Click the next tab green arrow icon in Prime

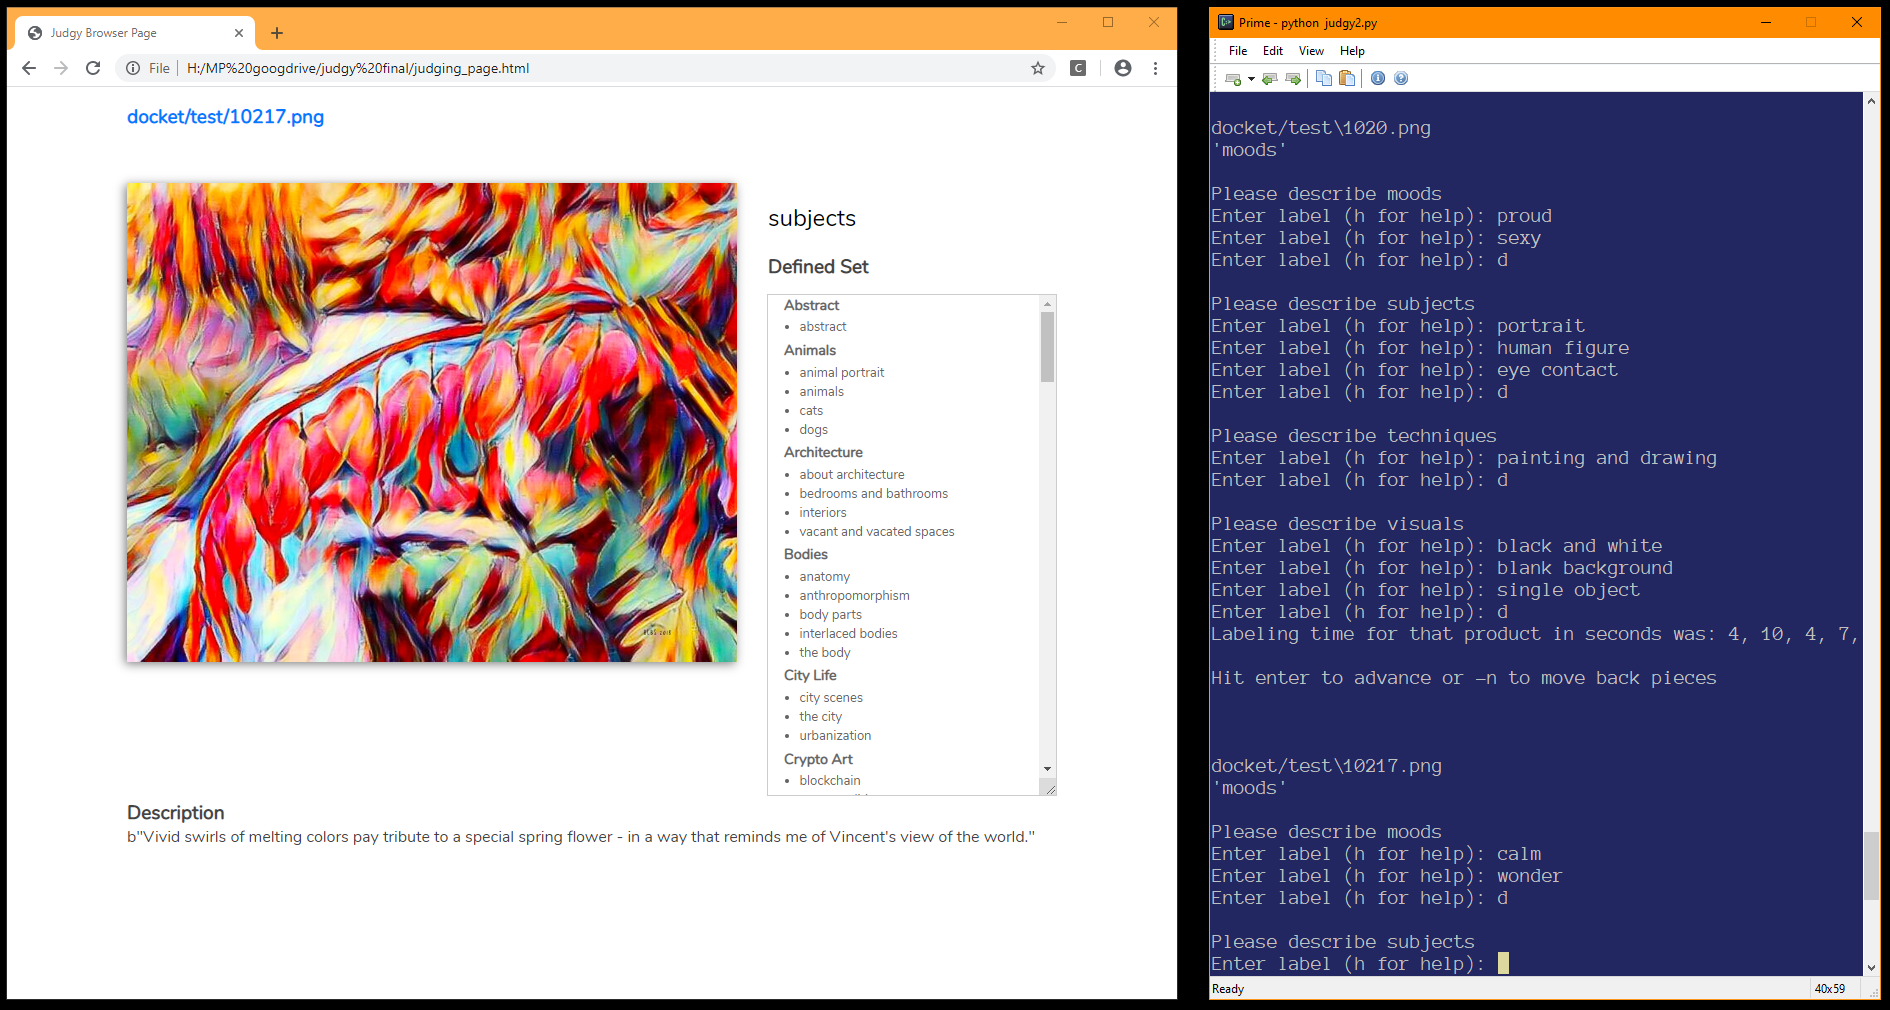click(x=1293, y=79)
